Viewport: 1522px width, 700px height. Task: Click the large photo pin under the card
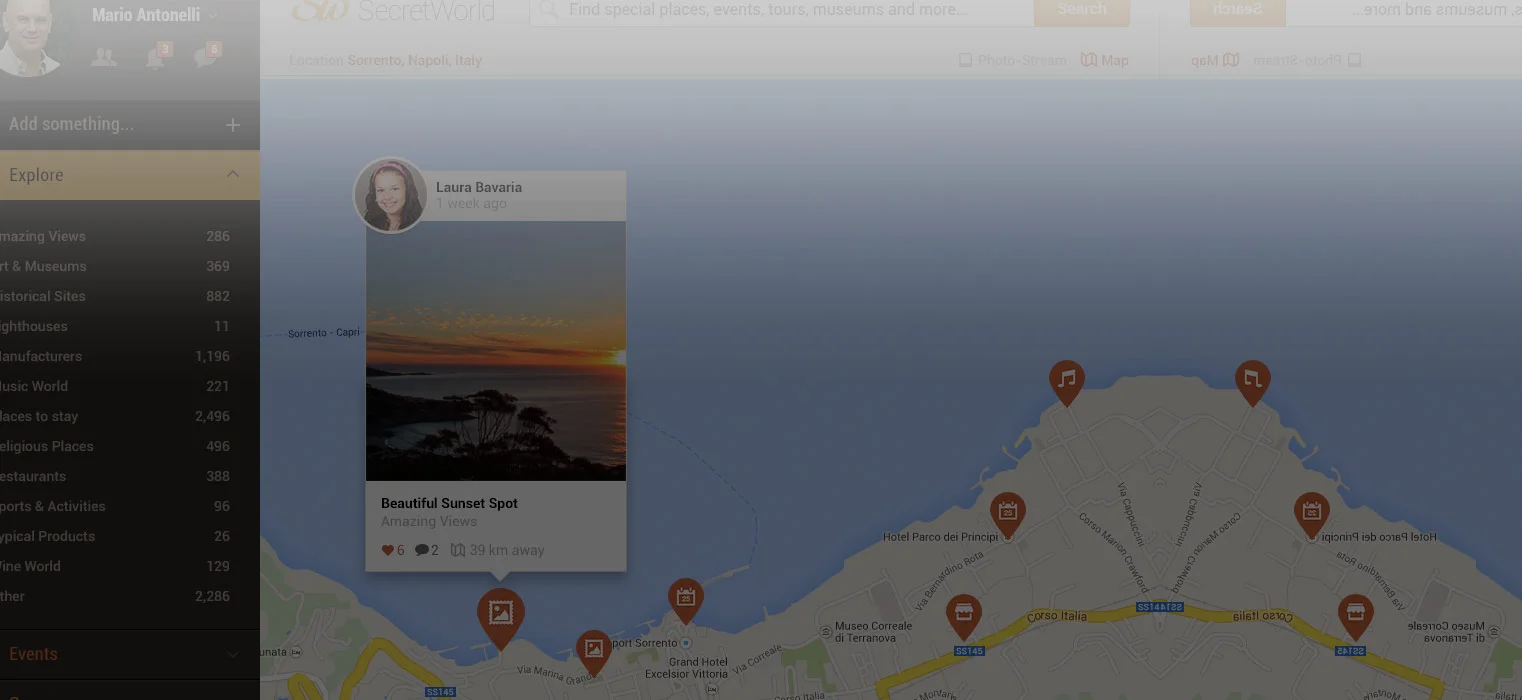(x=500, y=617)
